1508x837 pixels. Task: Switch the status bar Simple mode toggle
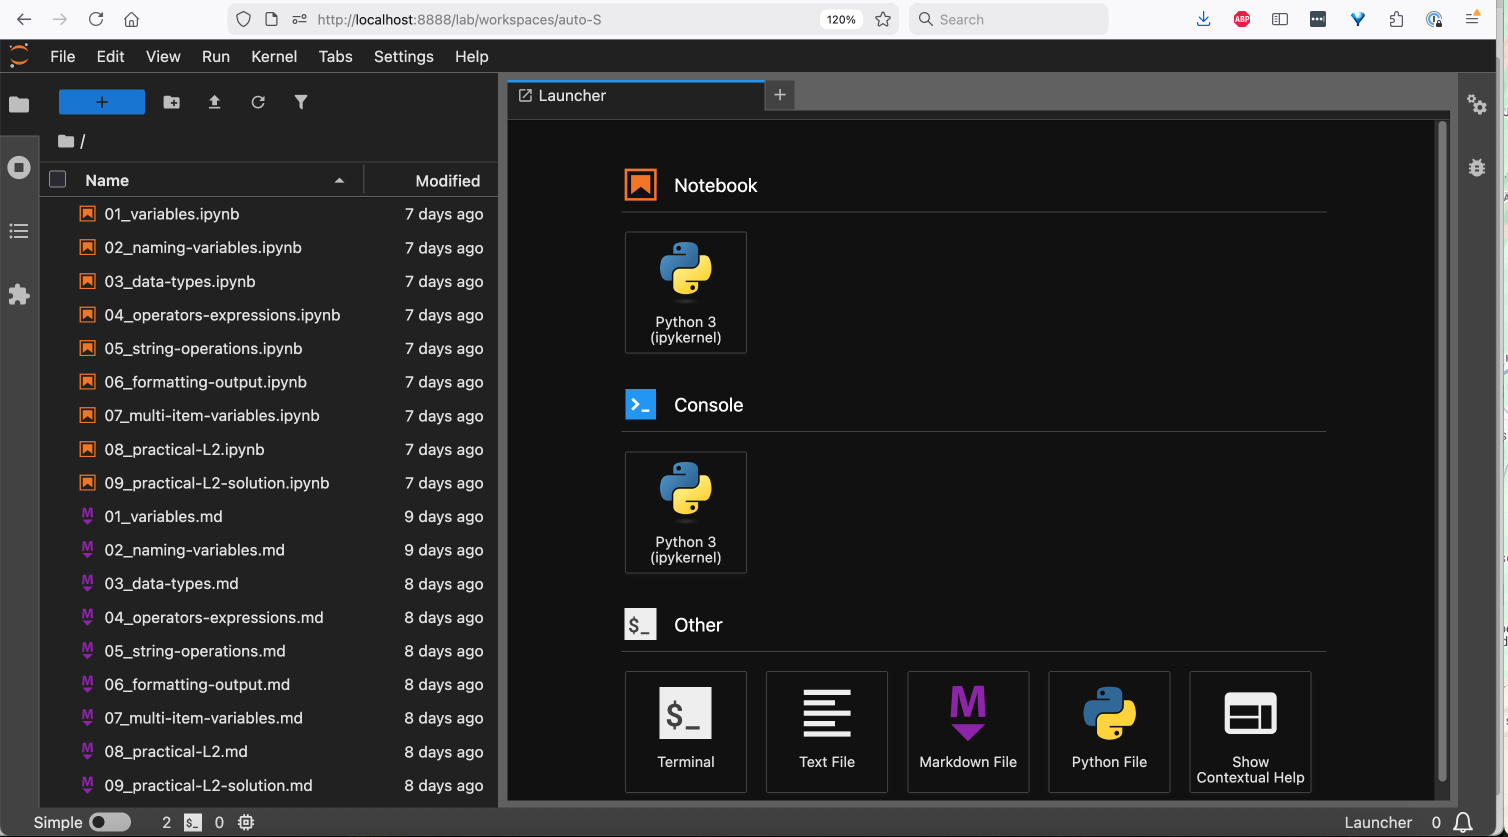pyautogui.click(x=110, y=822)
